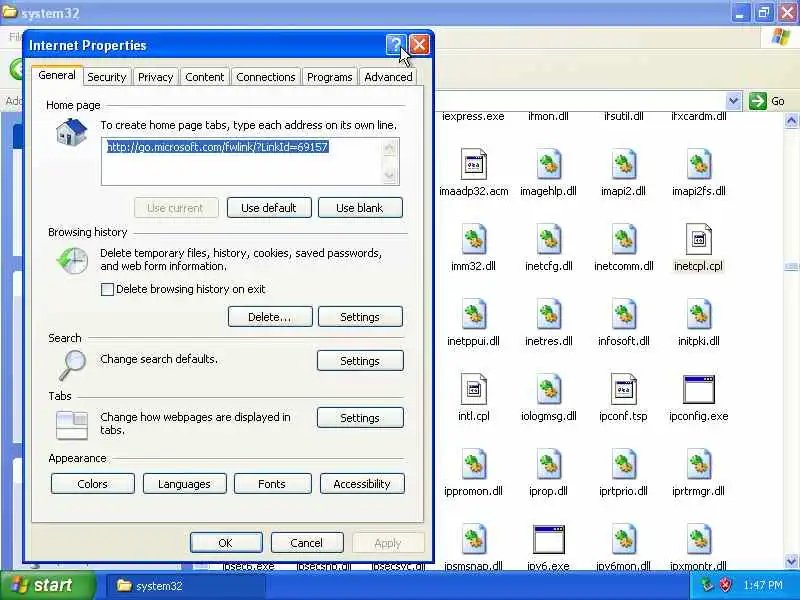Select the initpki.dll file icon

pyautogui.click(x=698, y=314)
